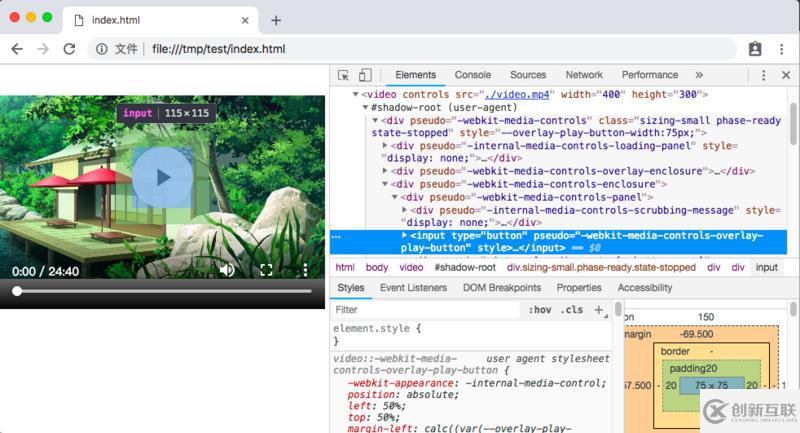The width and height of the screenshot is (800, 433).
Task: Expand the scrubbing-message div node
Action: point(404,210)
